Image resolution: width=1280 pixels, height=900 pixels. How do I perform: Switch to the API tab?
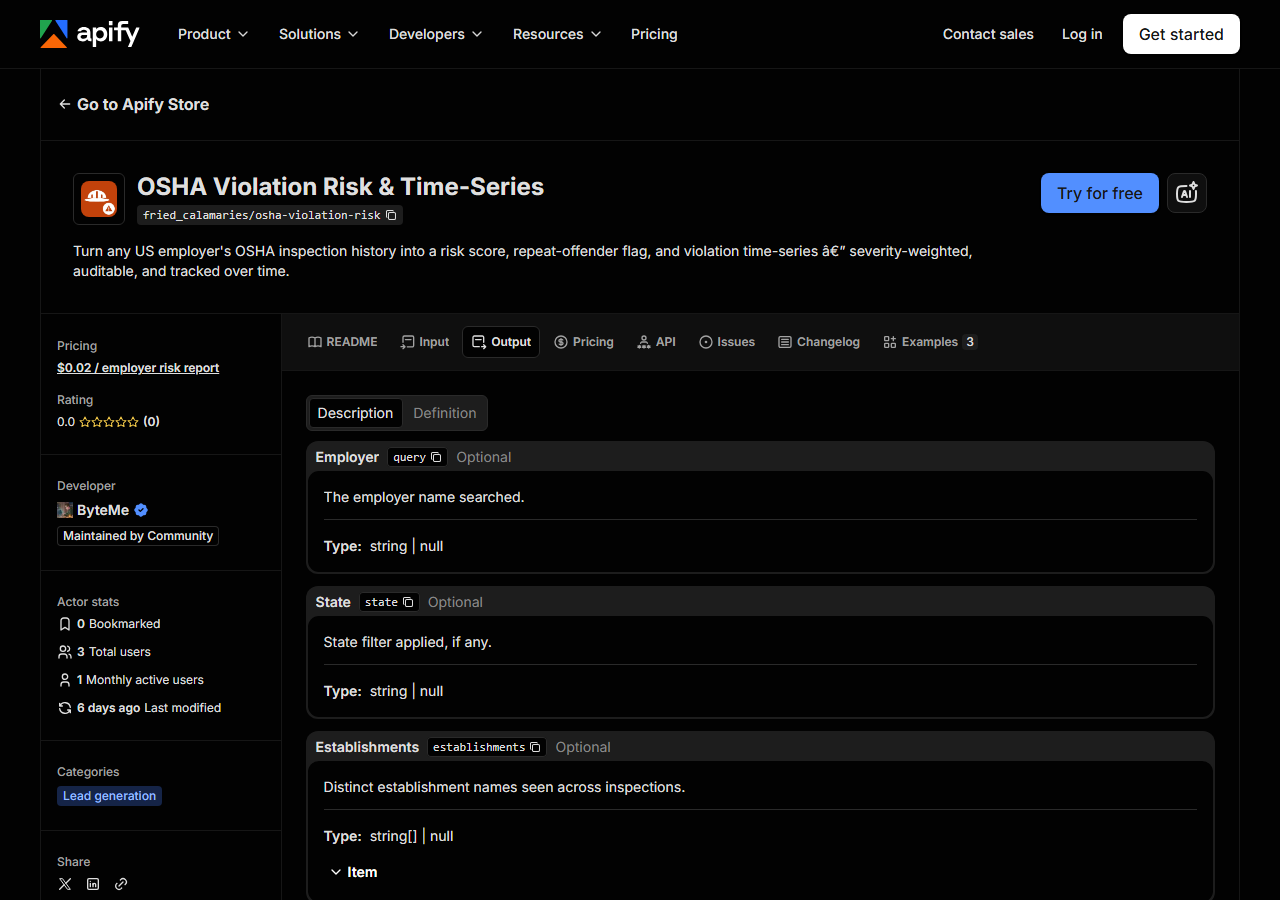[656, 342]
